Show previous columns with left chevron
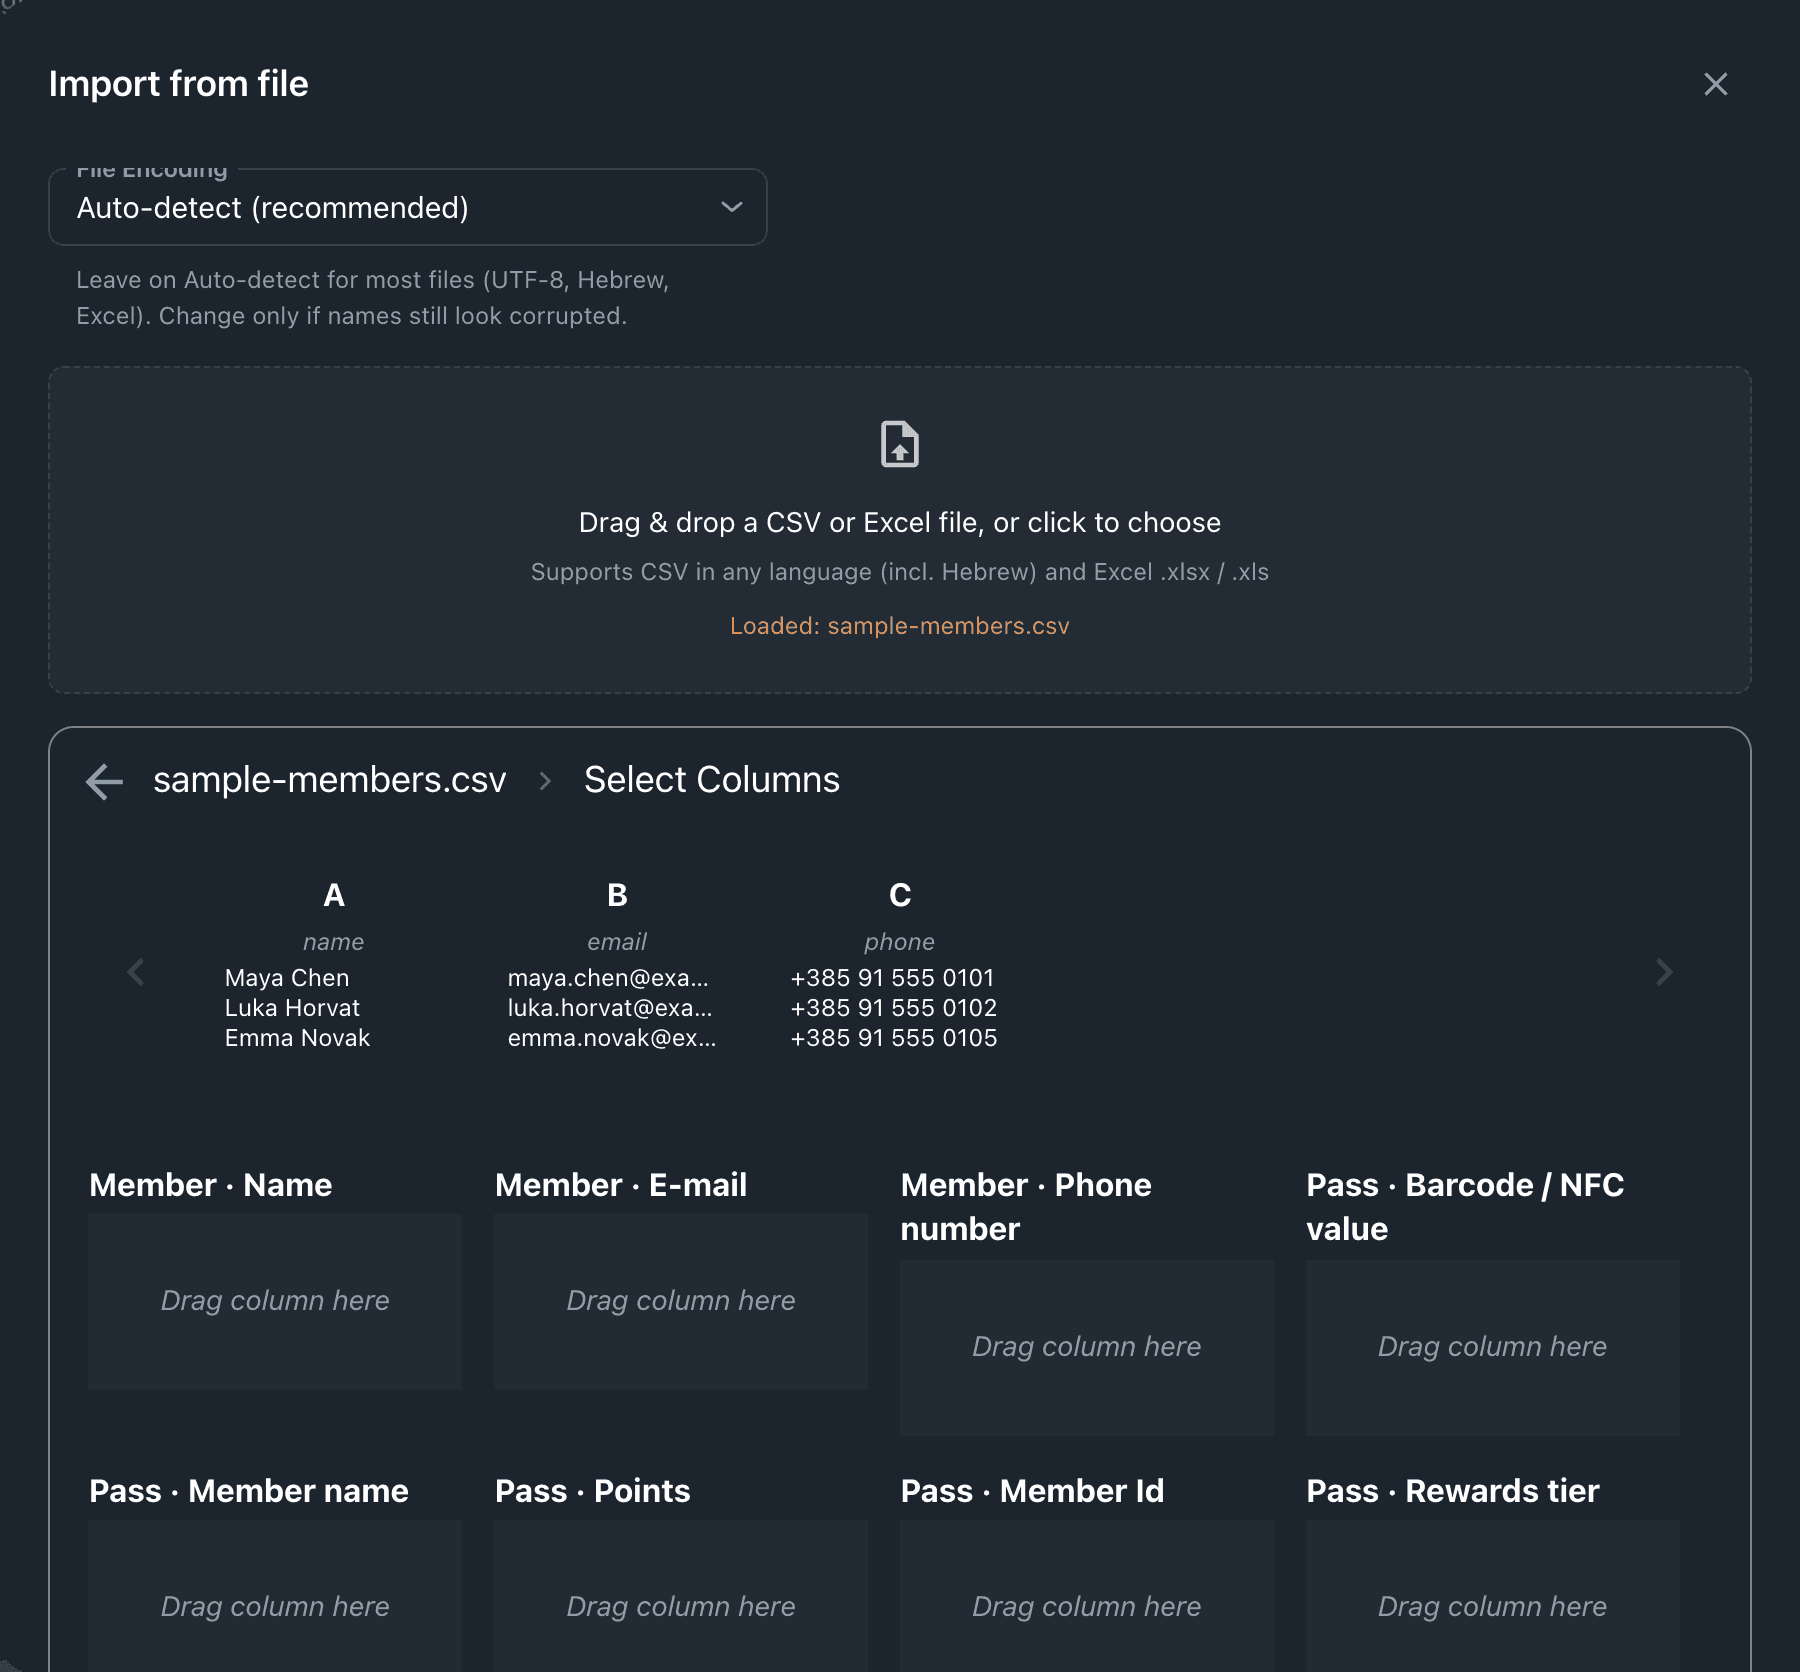The image size is (1800, 1672). [x=136, y=972]
